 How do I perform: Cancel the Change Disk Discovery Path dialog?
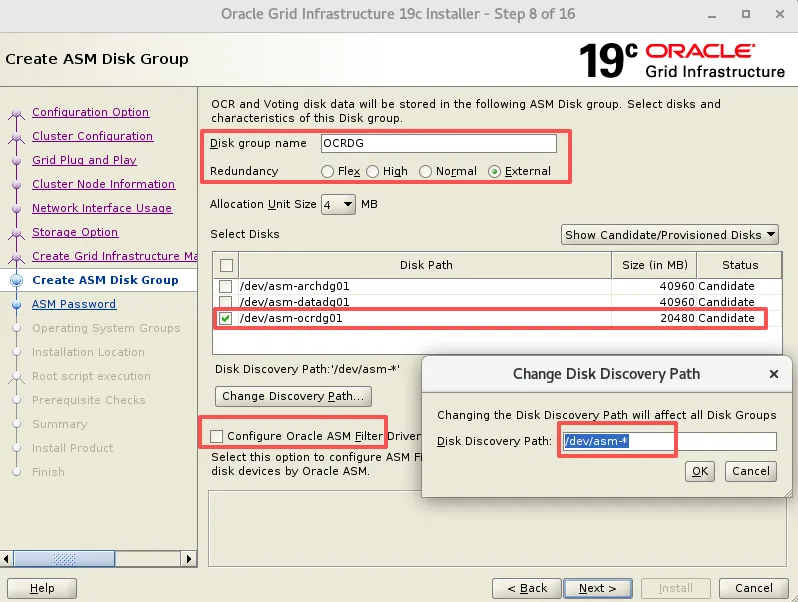[x=751, y=471]
